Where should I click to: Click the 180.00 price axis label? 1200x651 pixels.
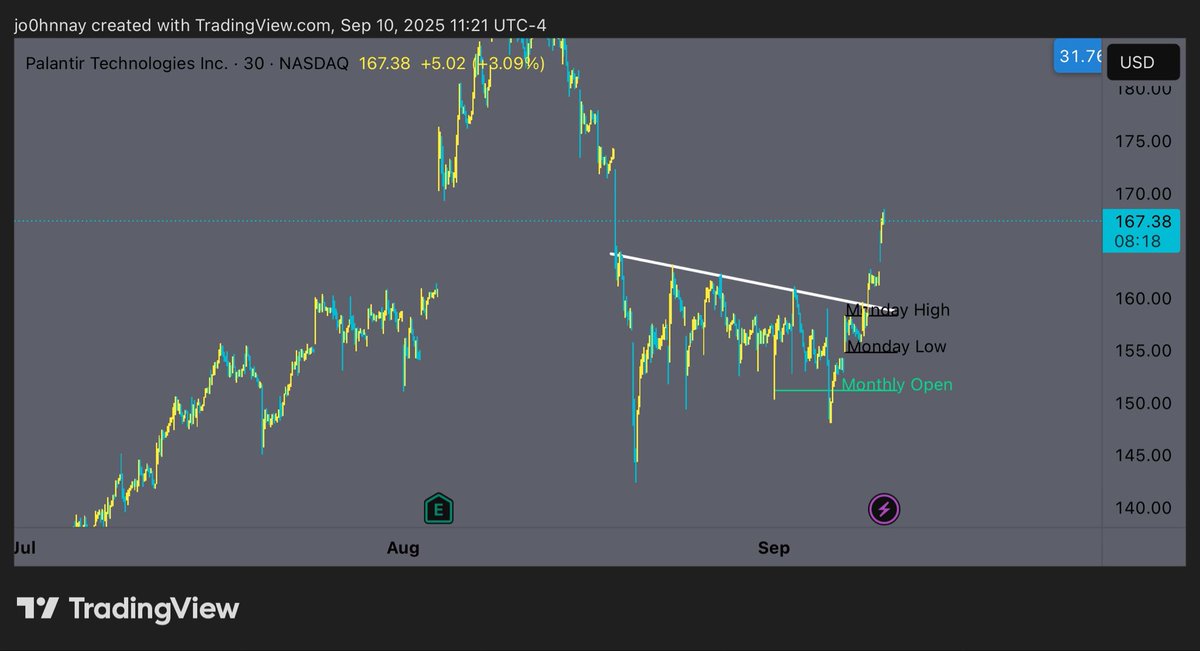point(1145,89)
